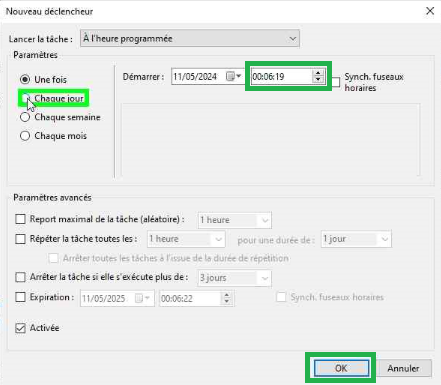Cancel with the Annuler button

403,368
